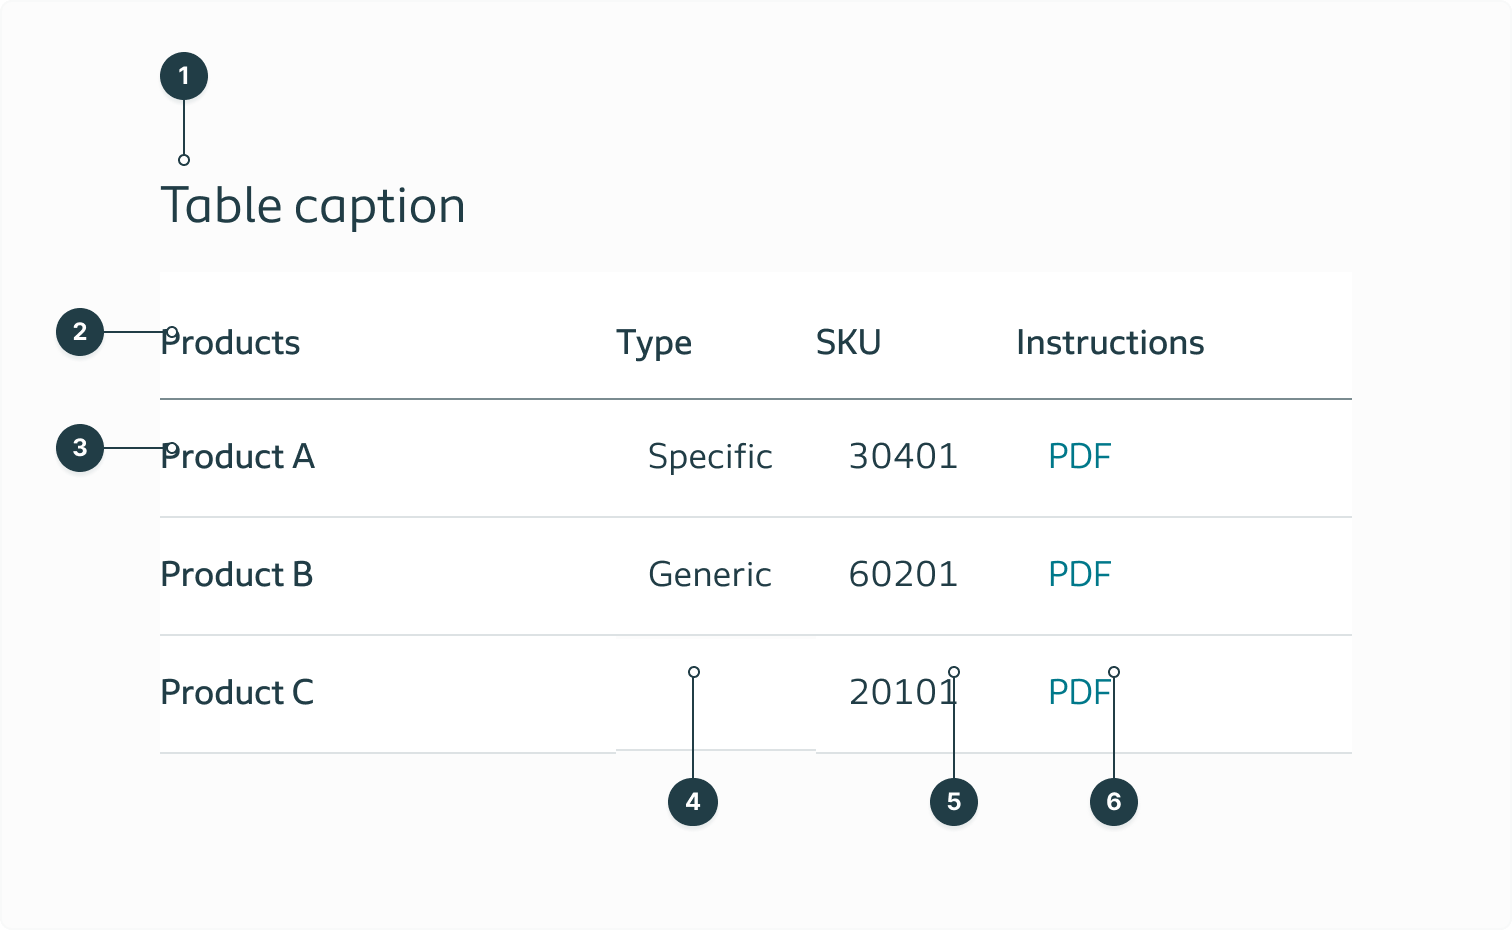
Task: Click the Type value Generic
Action: 709,575
